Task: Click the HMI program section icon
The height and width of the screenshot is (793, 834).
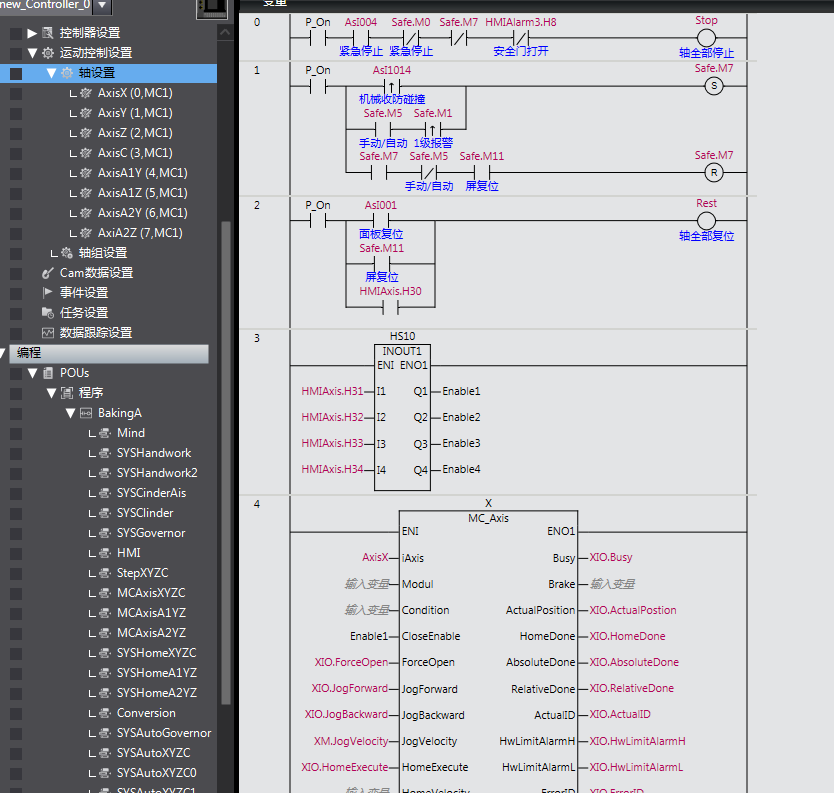Action: 104,553
